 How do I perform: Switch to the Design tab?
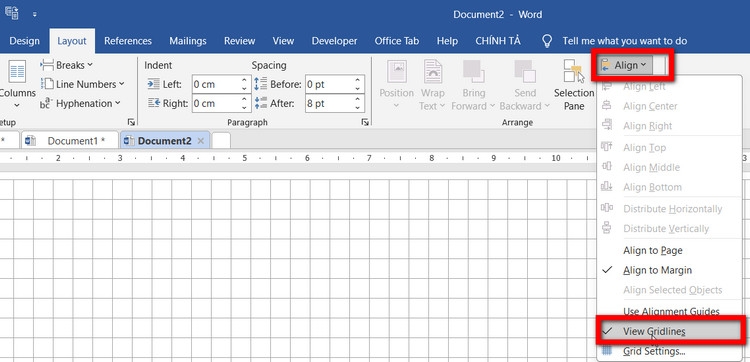pos(24,41)
